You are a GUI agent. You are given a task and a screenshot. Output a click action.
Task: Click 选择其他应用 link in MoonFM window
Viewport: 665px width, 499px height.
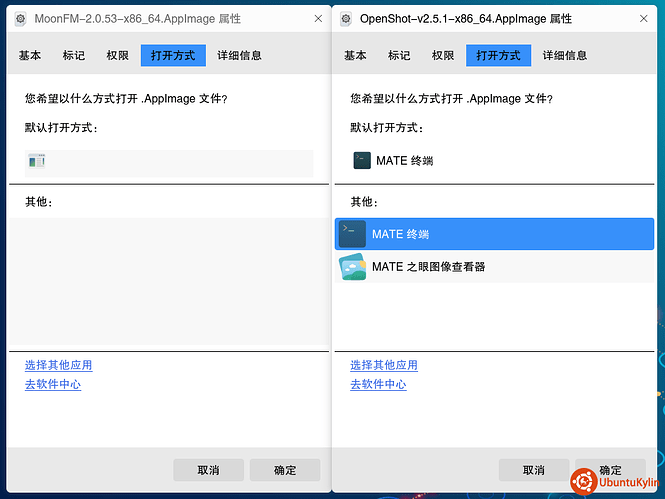[x=59, y=365]
